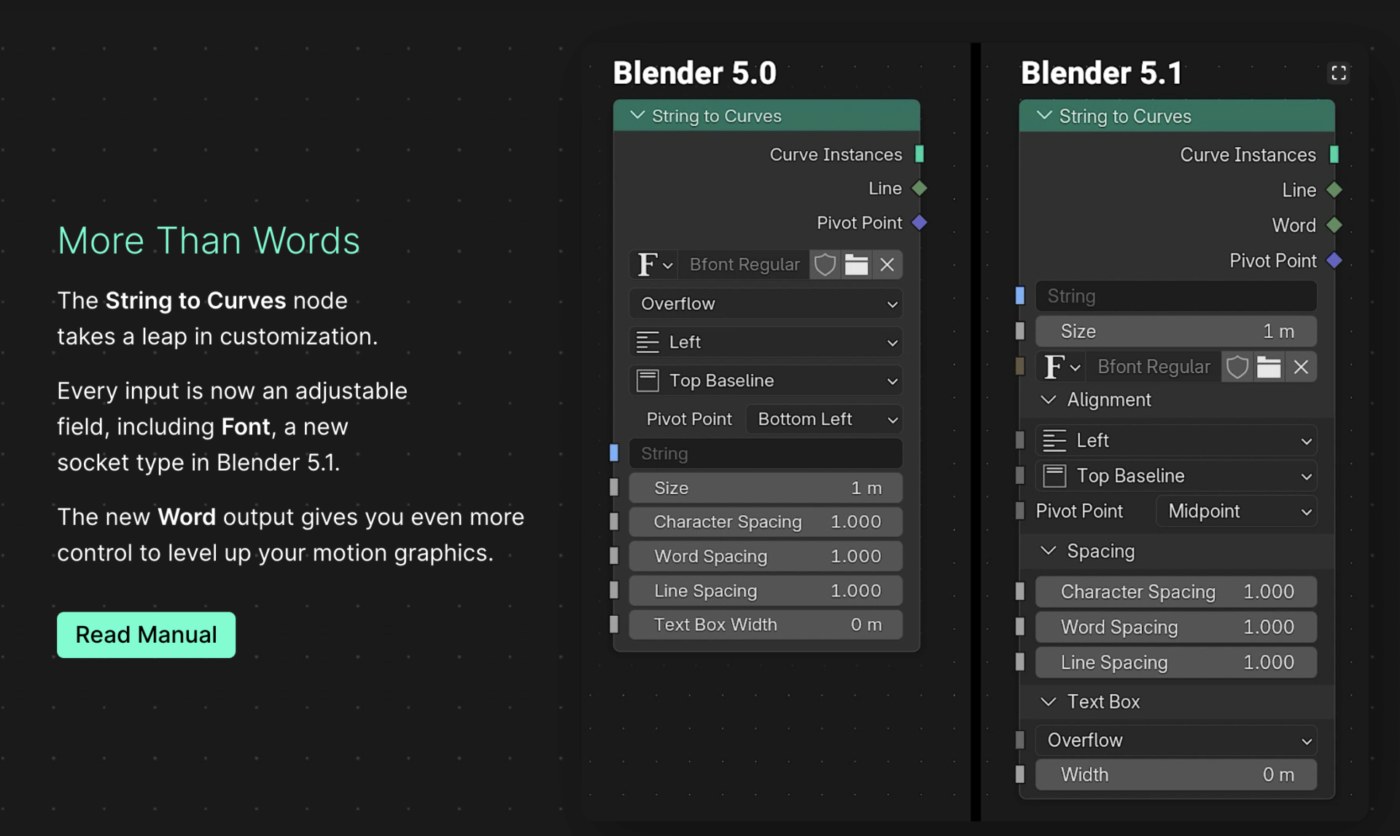The width and height of the screenshot is (1400, 836).
Task: Open the Overflow dropdown in Blender 5.0 node
Action: 766,304
